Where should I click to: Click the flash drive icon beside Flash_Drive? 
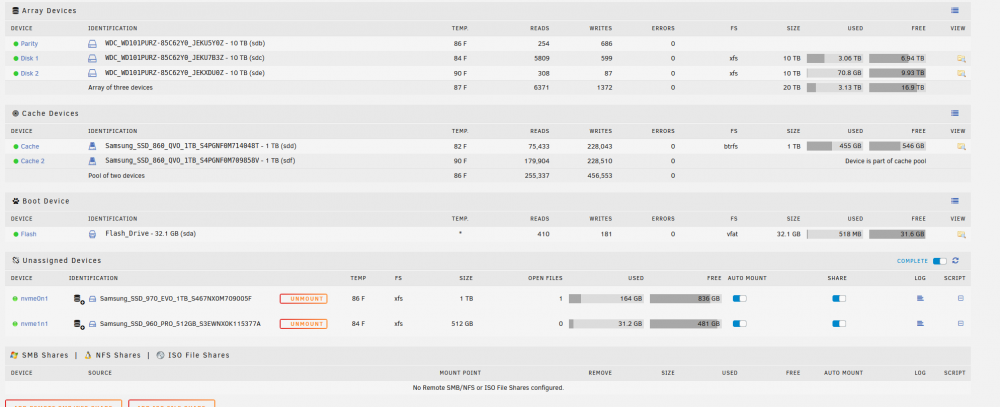(x=91, y=234)
